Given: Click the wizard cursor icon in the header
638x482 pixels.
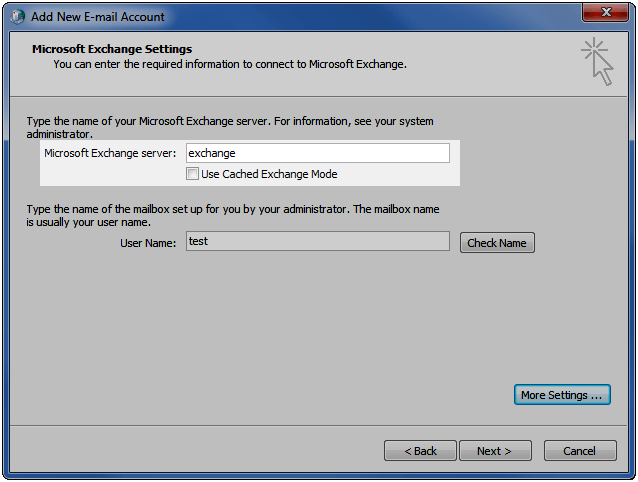Looking at the screenshot, I should pyautogui.click(x=597, y=61).
